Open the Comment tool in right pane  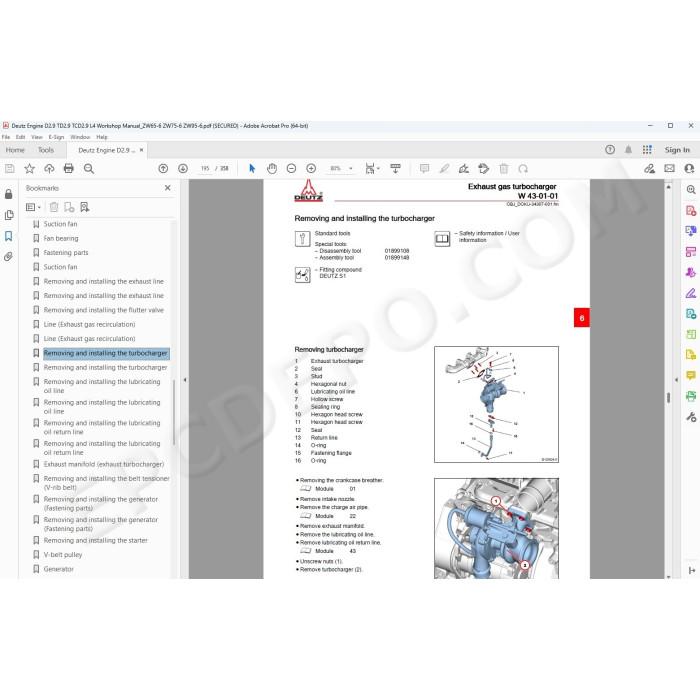pos(691,375)
